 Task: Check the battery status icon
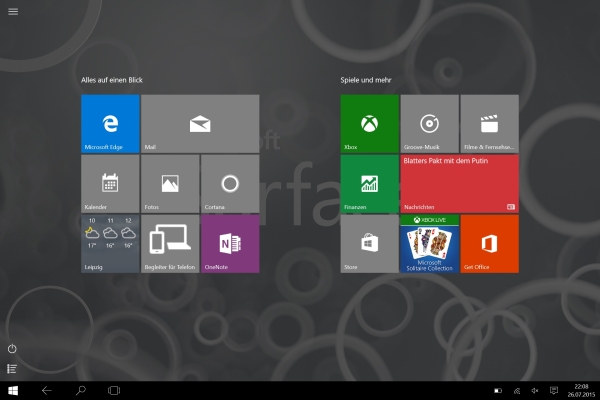point(498,391)
